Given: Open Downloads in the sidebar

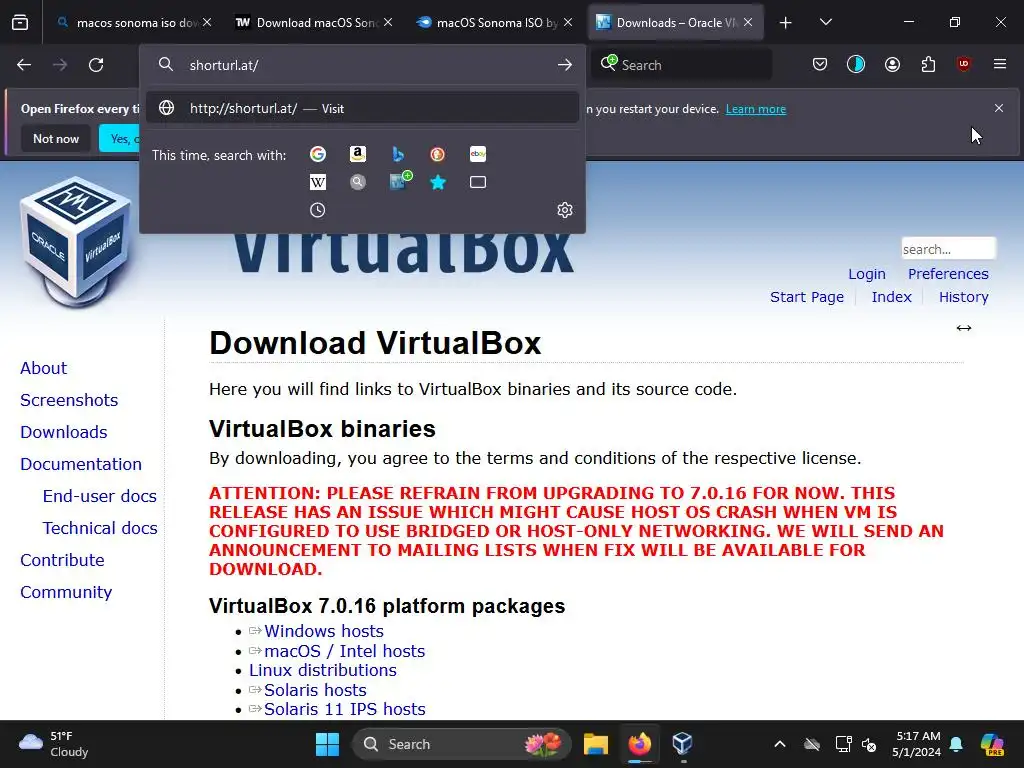Looking at the screenshot, I should tap(64, 432).
